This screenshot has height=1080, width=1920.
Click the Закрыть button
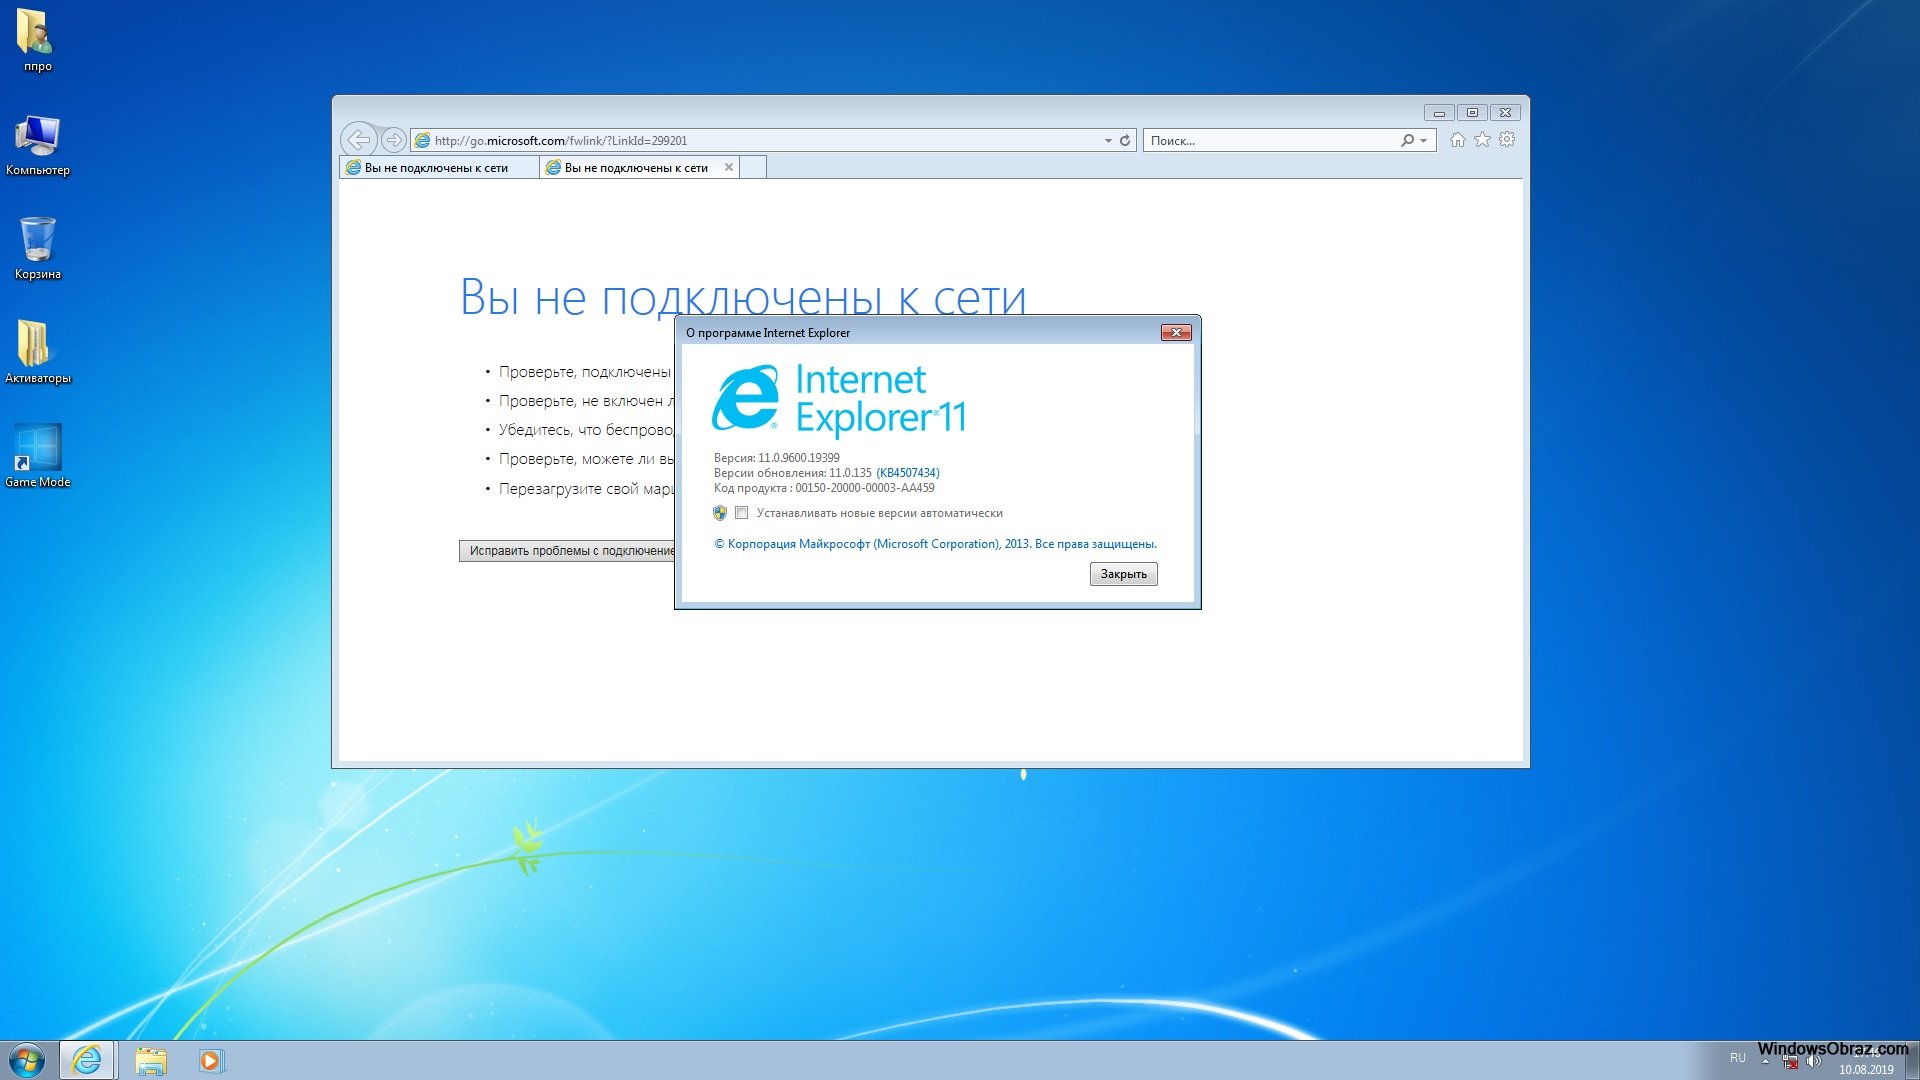coord(1123,574)
